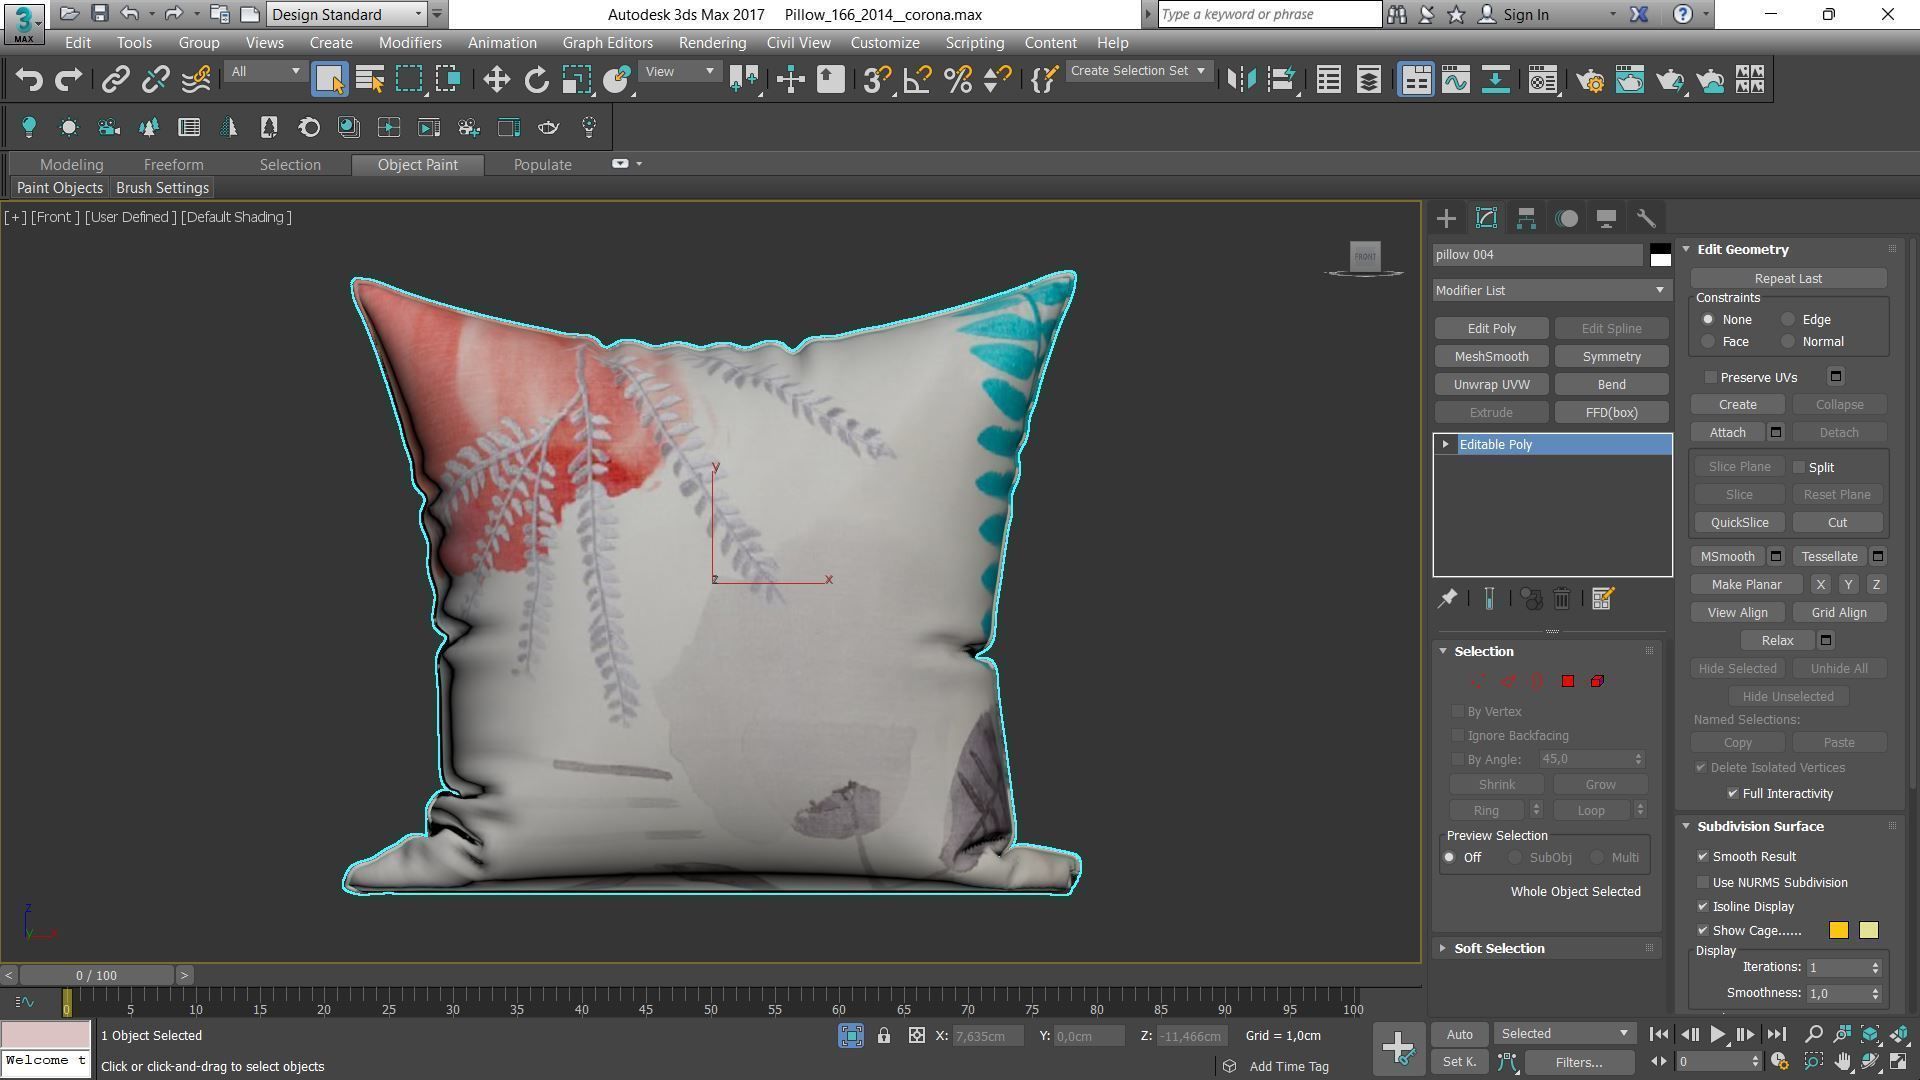Enable Use NURMS Subdivision checkbox
The height and width of the screenshot is (1080, 1920).
point(1703,883)
